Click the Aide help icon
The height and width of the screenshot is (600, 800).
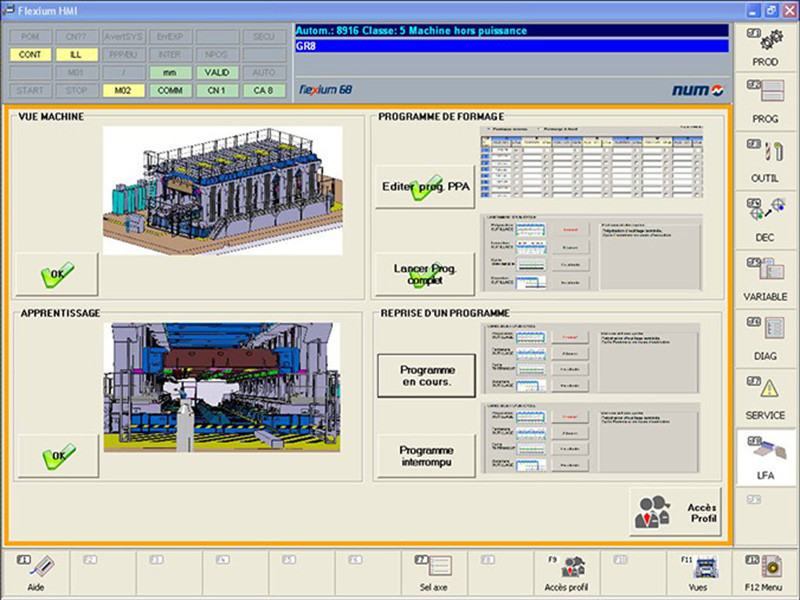pyautogui.click(x=37, y=572)
